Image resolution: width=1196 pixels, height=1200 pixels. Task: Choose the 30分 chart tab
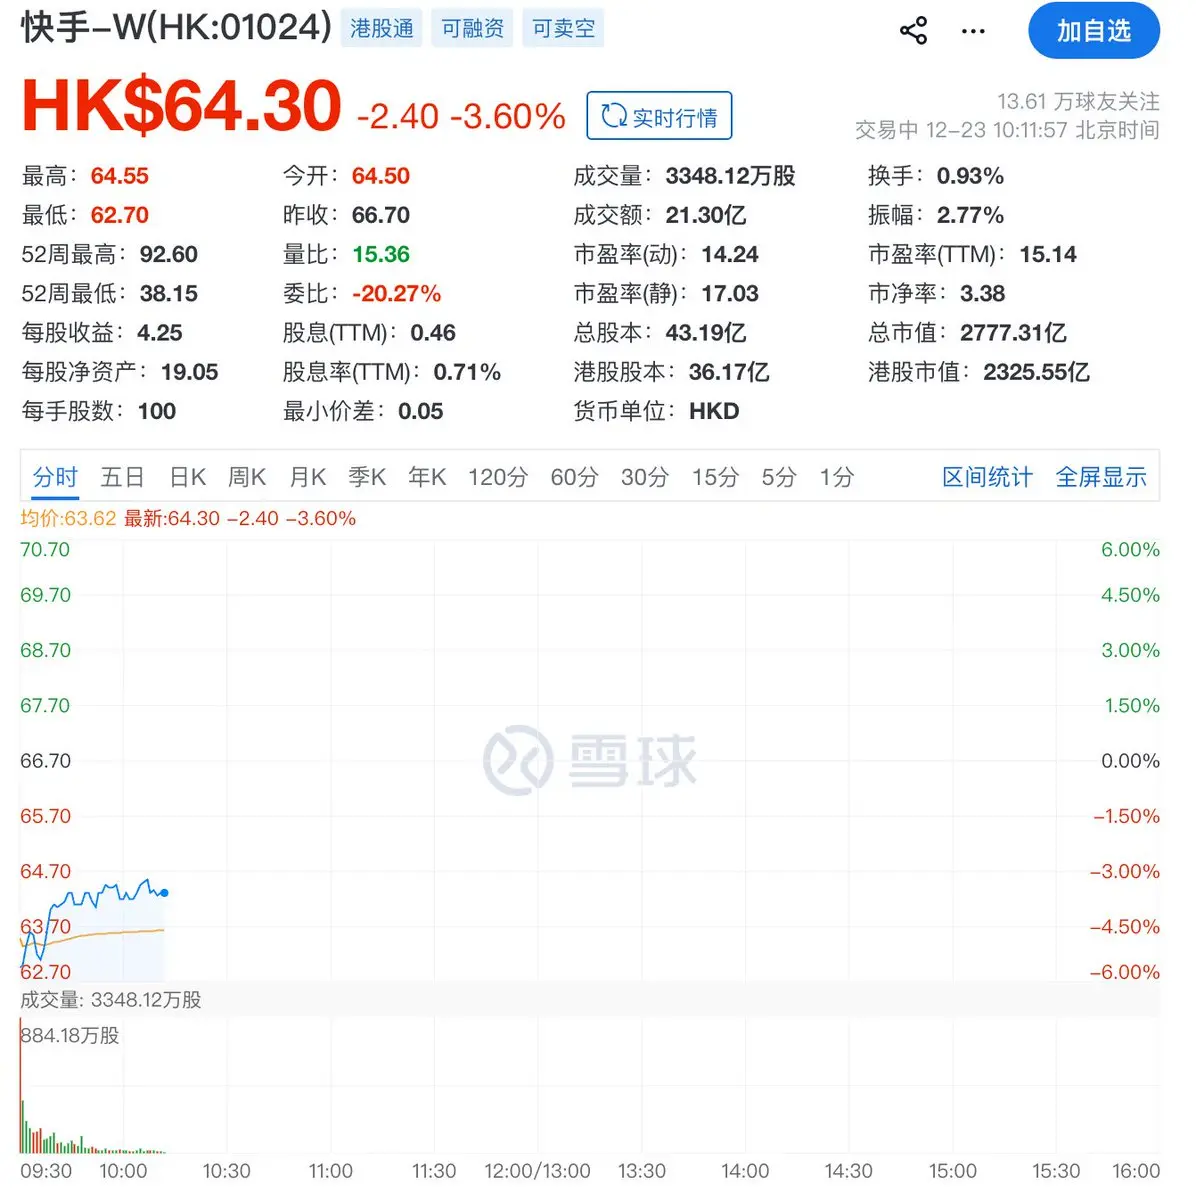645,477
